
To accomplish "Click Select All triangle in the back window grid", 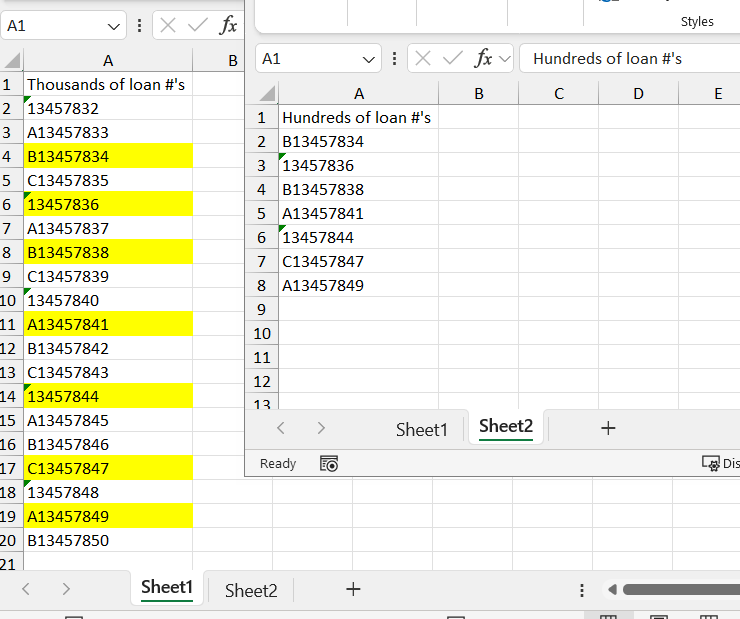I will [x=12, y=60].
